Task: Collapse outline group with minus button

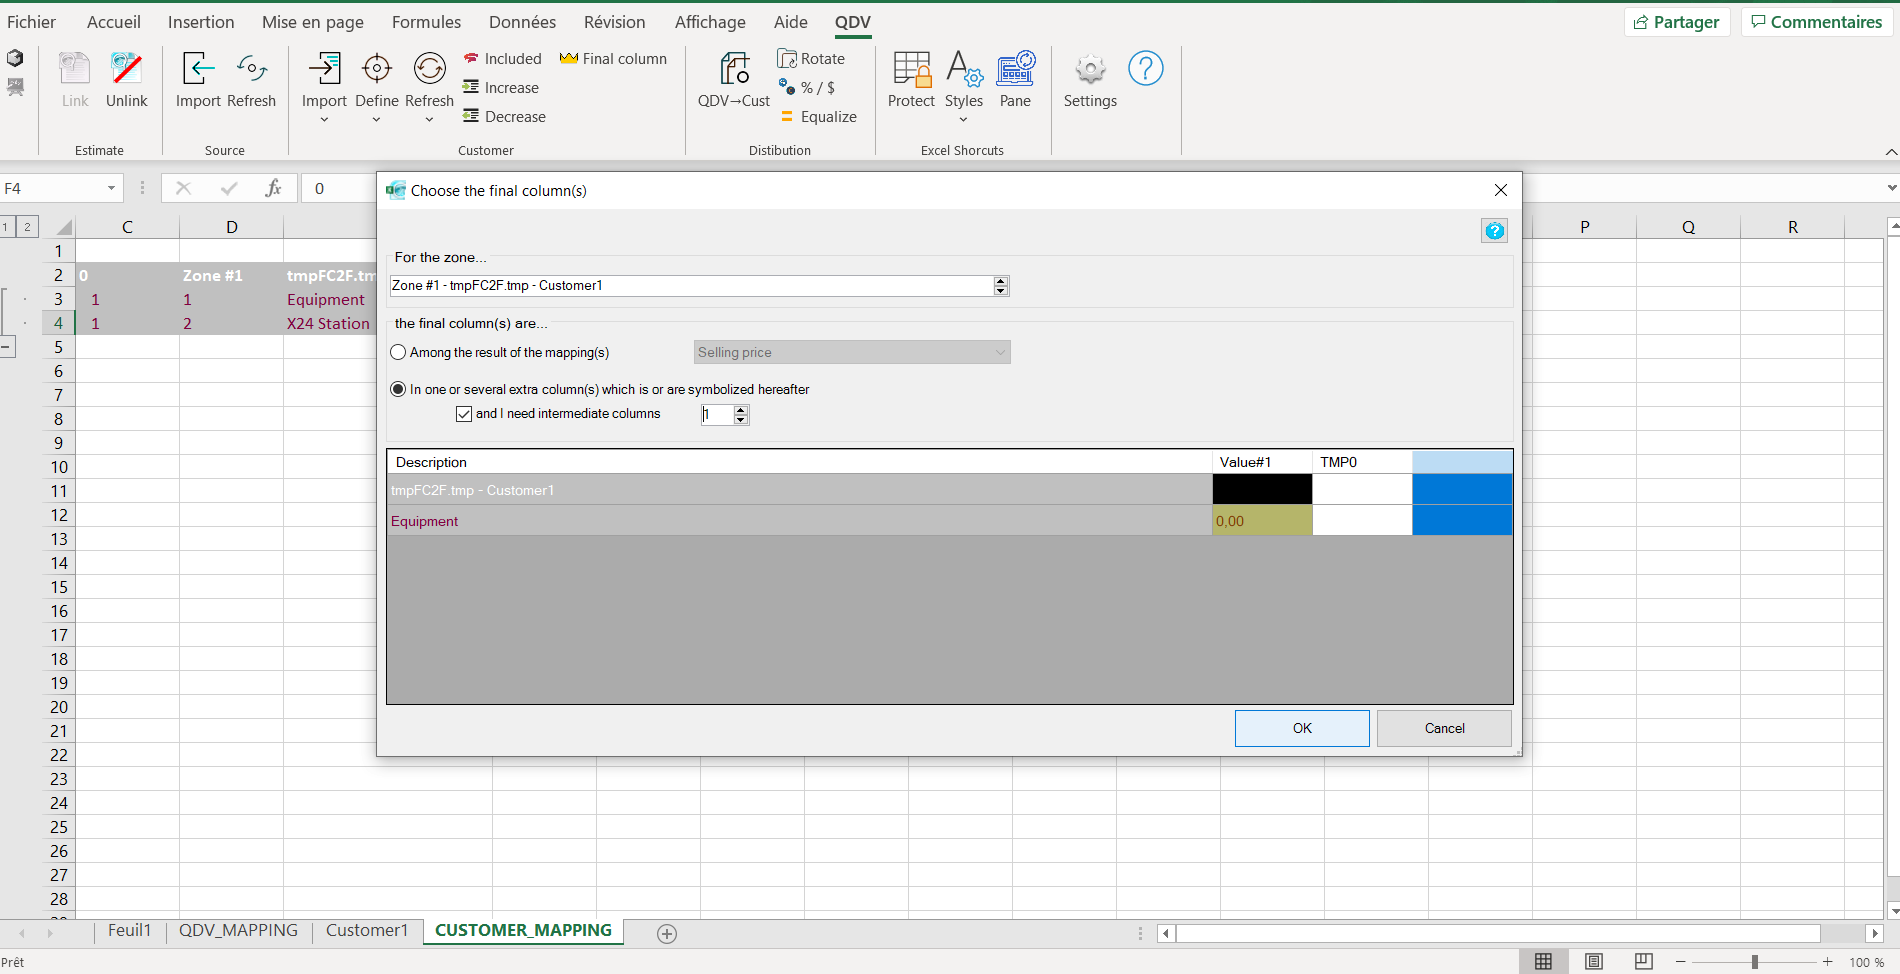Action: point(6,347)
